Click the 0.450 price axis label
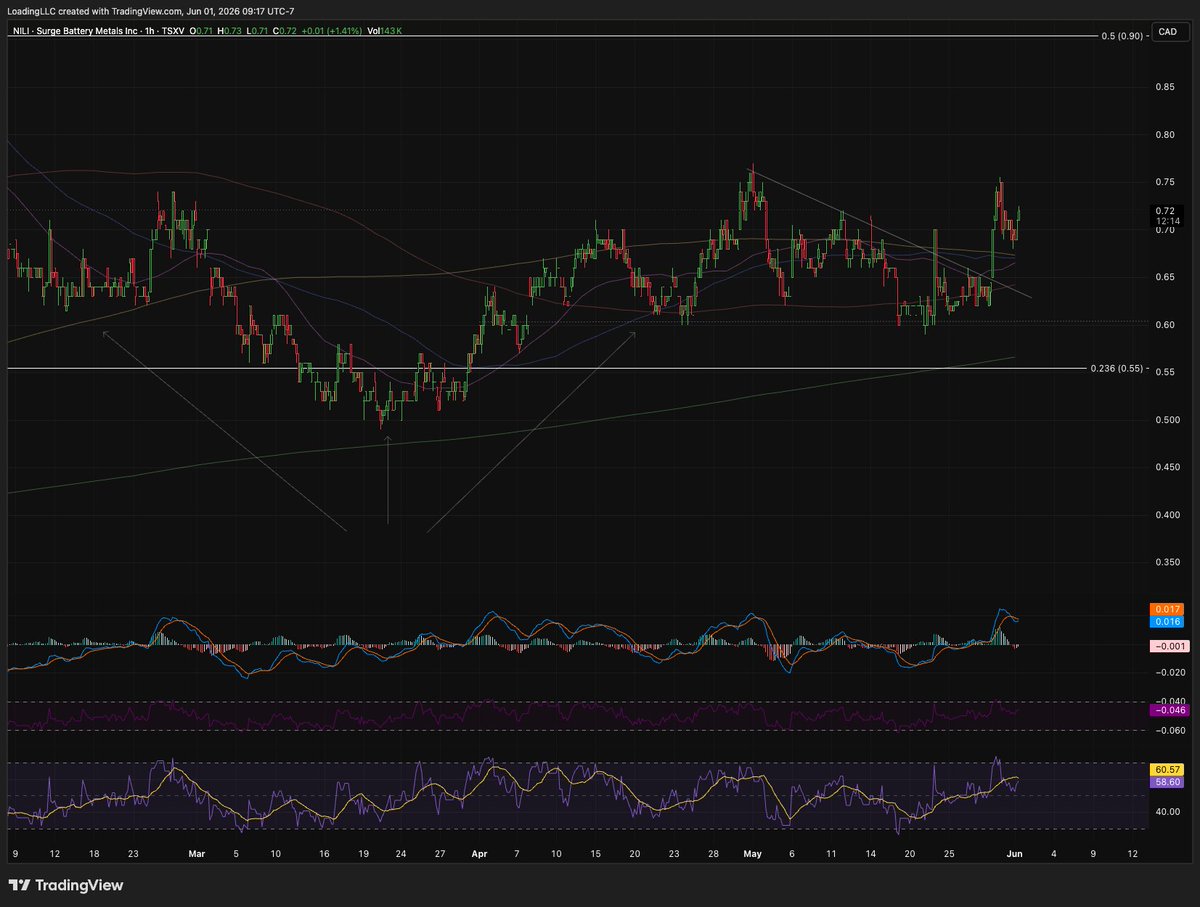This screenshot has height=907, width=1200. pyautogui.click(x=1167, y=468)
